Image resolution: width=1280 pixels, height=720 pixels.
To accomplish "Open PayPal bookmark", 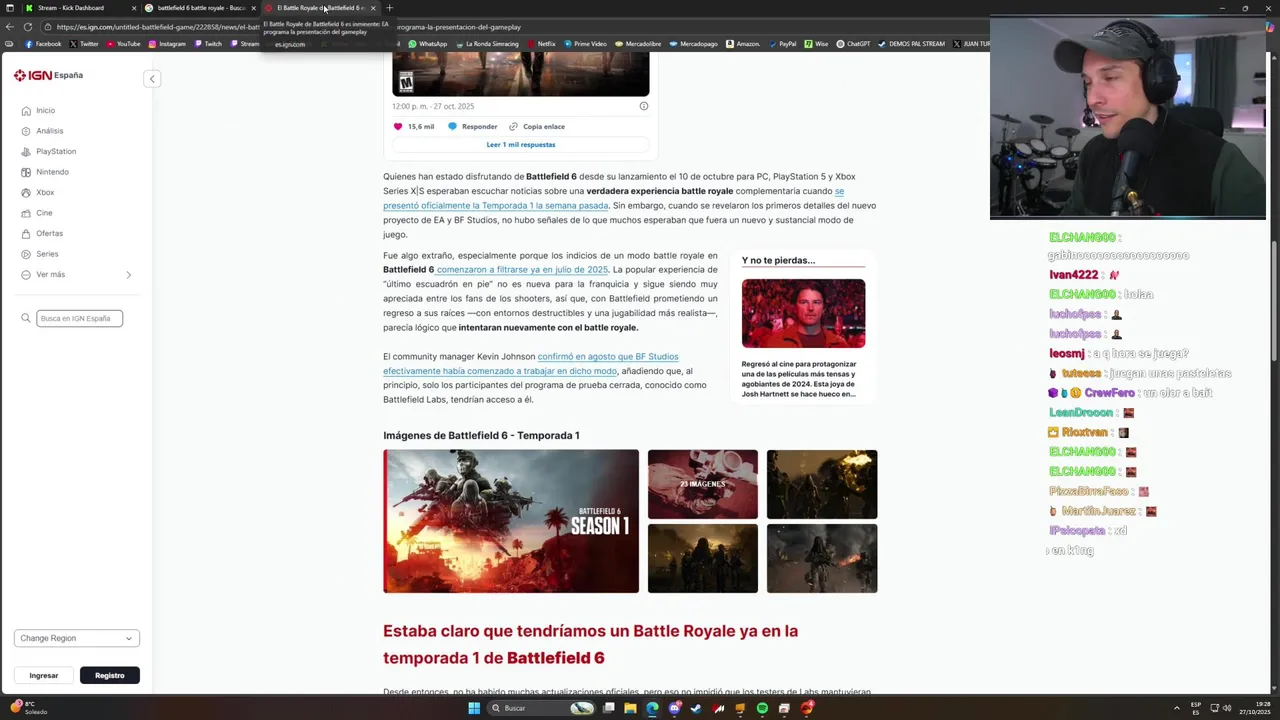I will (782, 44).
